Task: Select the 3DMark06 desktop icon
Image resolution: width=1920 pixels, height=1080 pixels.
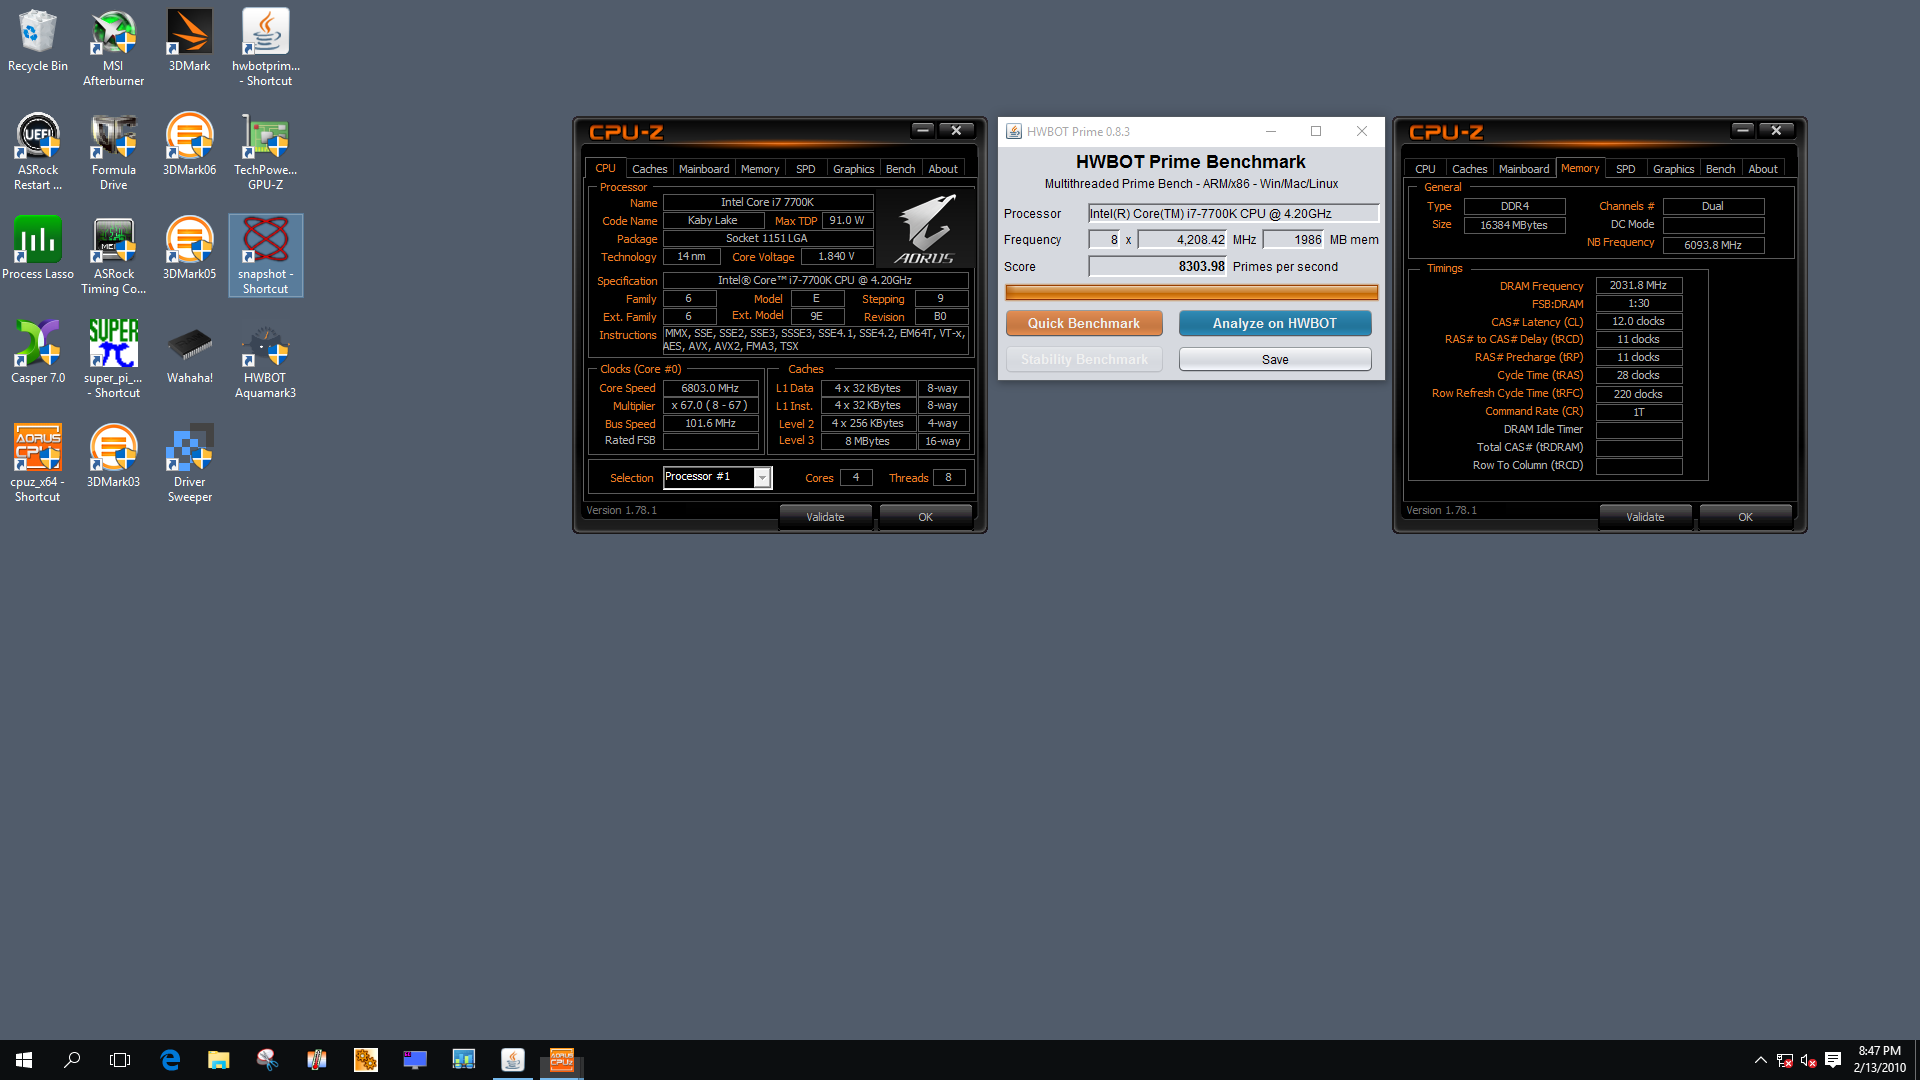Action: (189, 145)
